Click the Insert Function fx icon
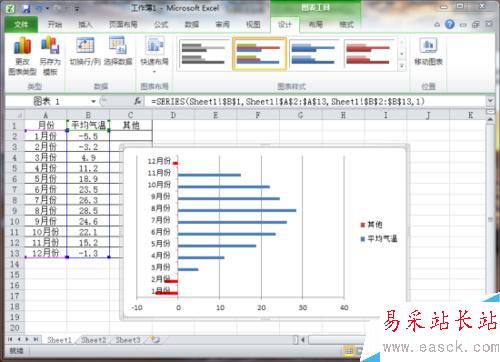The image size is (500, 362). (137, 101)
